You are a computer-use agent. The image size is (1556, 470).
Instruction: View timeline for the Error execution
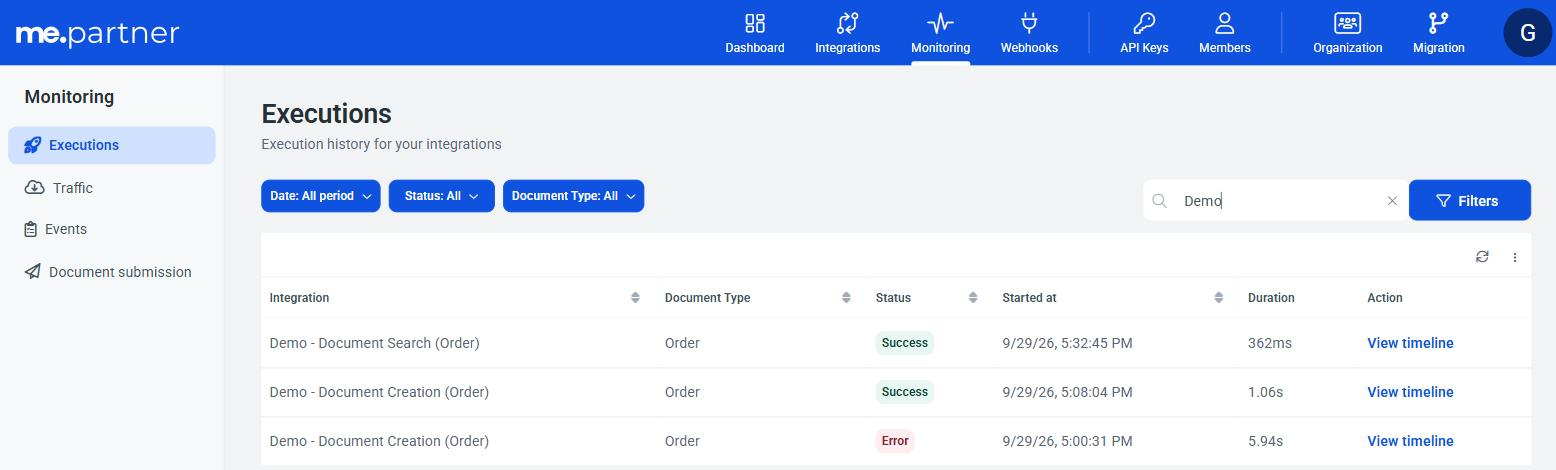pos(1410,441)
